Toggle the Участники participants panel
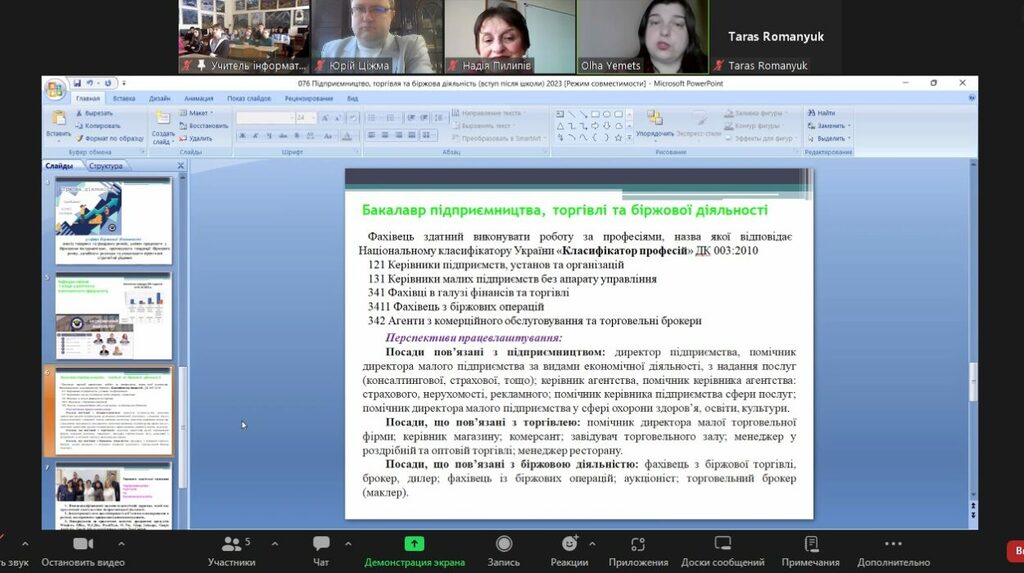 click(232, 544)
